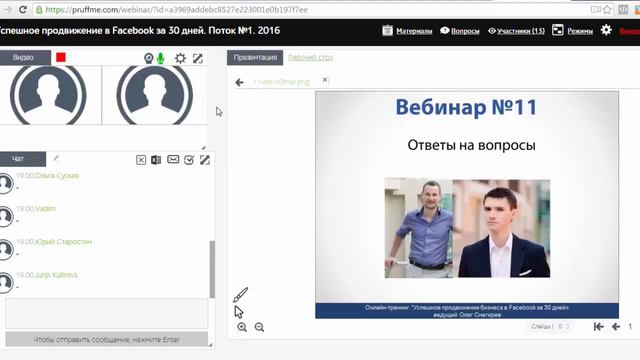This screenshot has height=360, width=640.
Task: Expand the video panel to fullscreen
Action: point(198,58)
